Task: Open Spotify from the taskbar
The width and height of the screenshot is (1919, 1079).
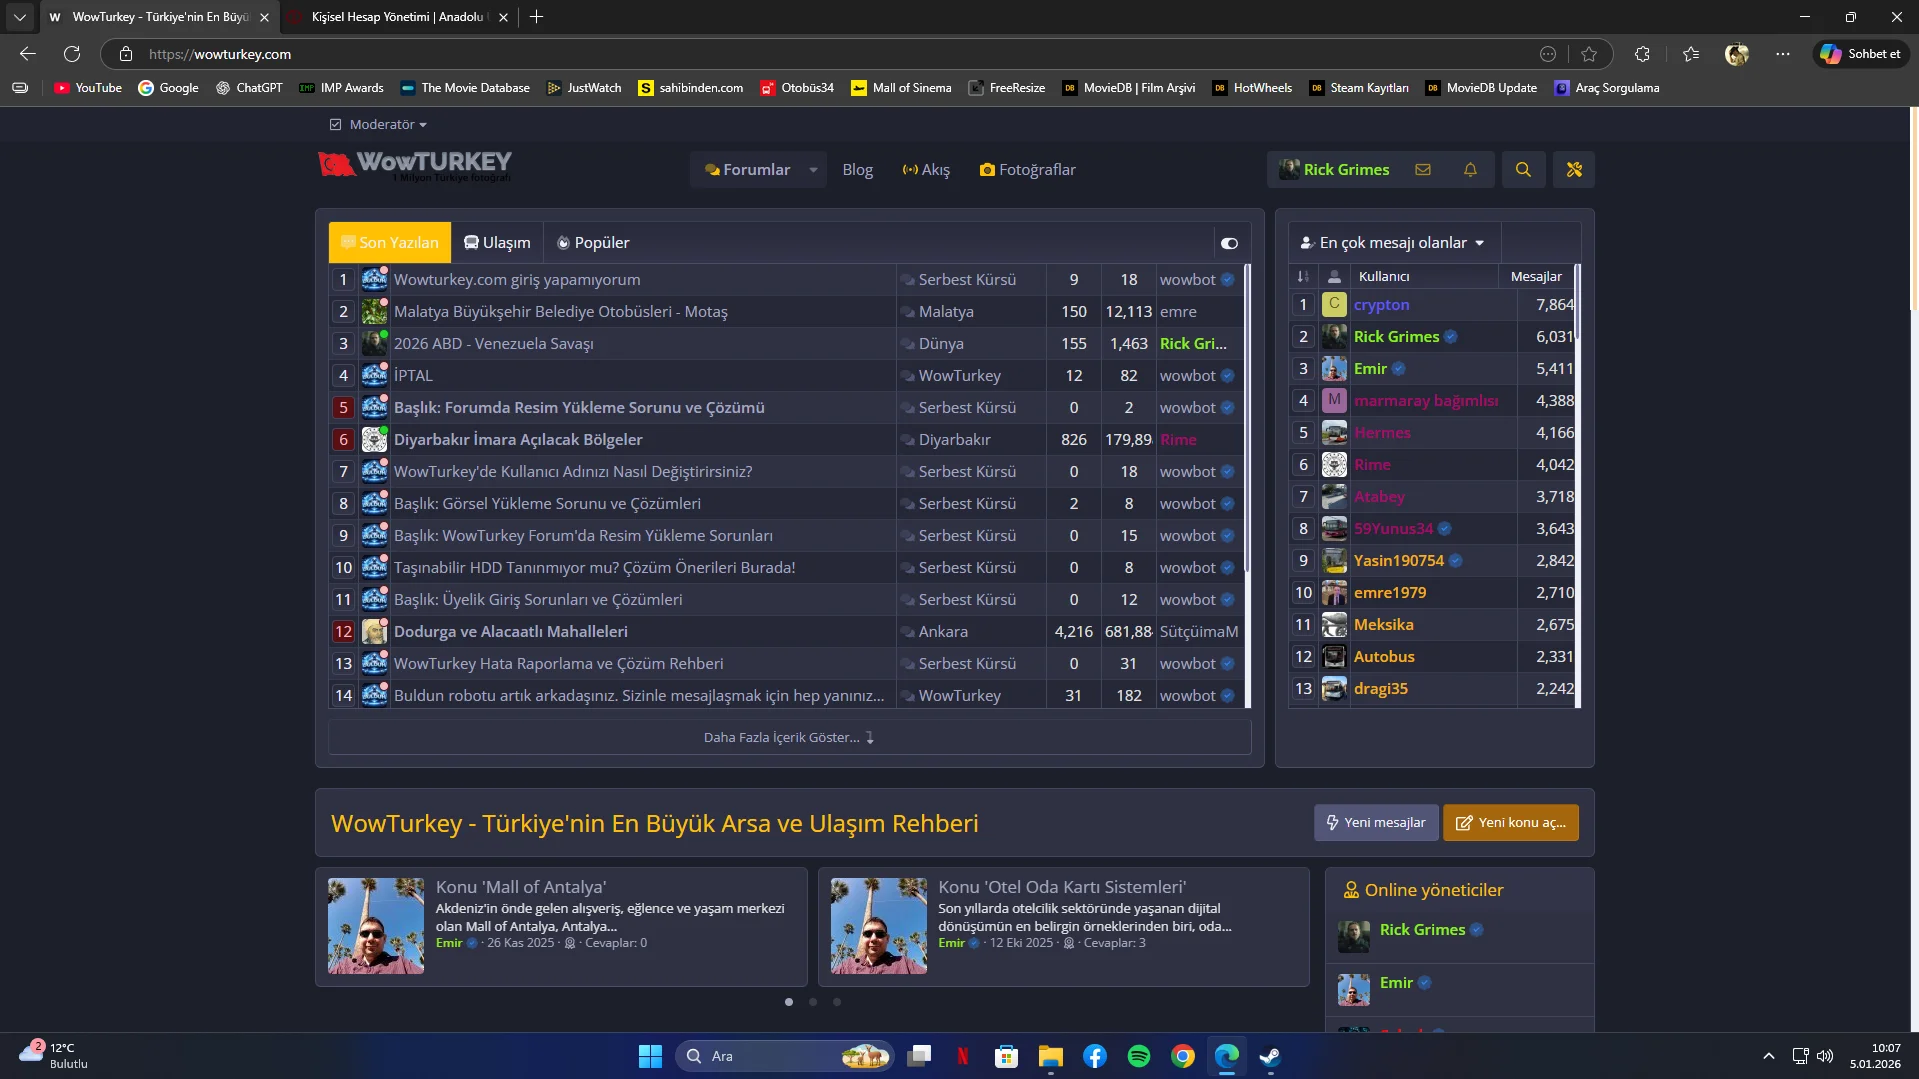Action: pos(1138,1056)
